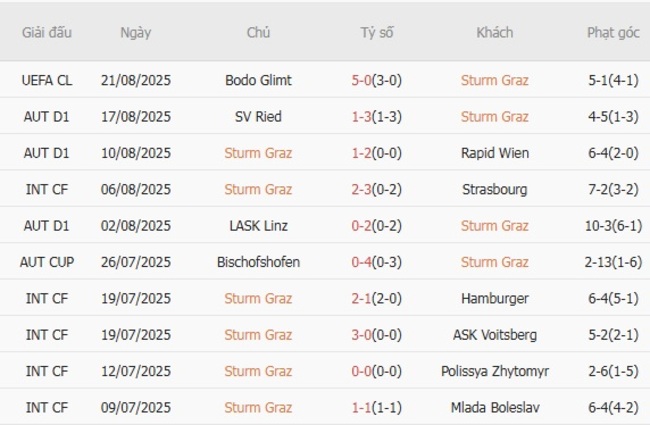The height and width of the screenshot is (425, 650).
Task: Sort by the "Ngày" column header
Action: point(135,32)
